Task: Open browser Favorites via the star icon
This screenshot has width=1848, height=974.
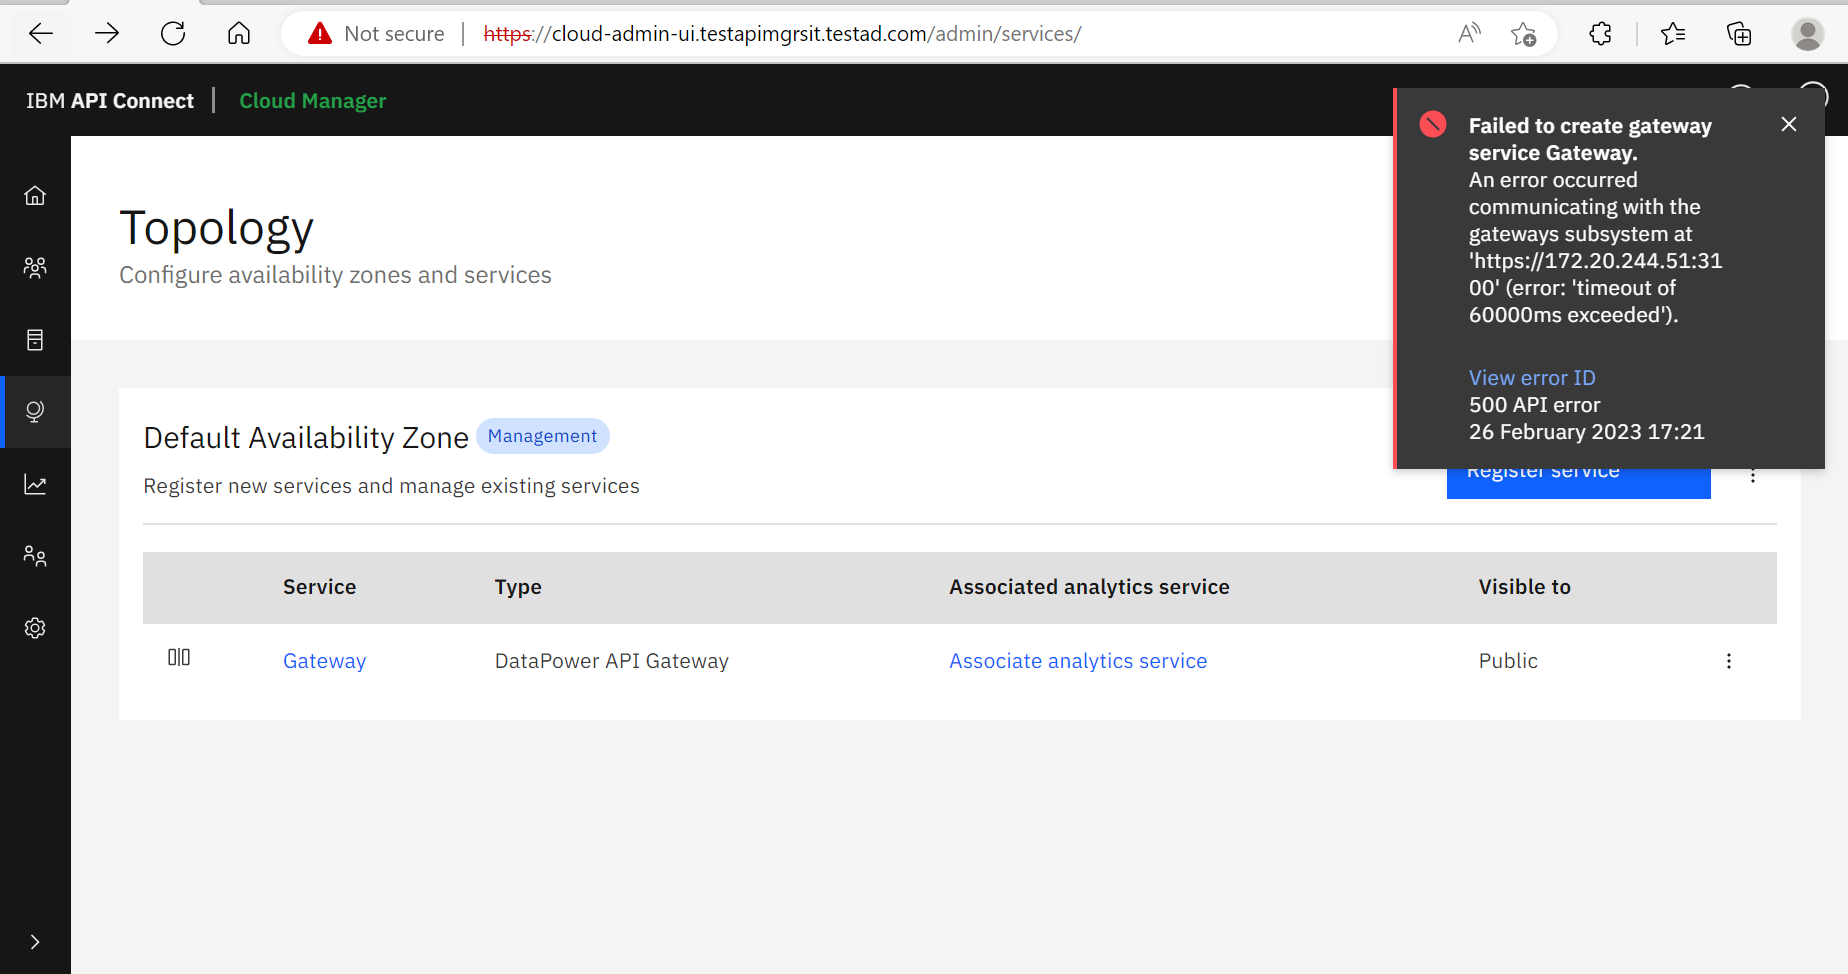Action: [x=1673, y=33]
